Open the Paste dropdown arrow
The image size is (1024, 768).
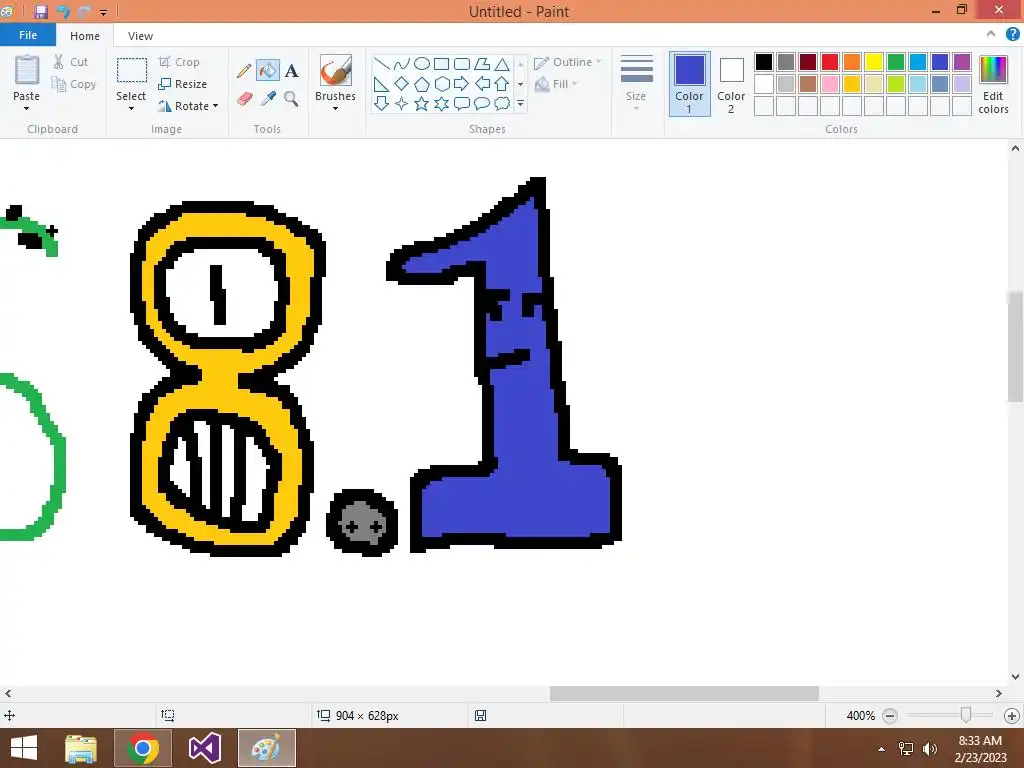(x=27, y=108)
